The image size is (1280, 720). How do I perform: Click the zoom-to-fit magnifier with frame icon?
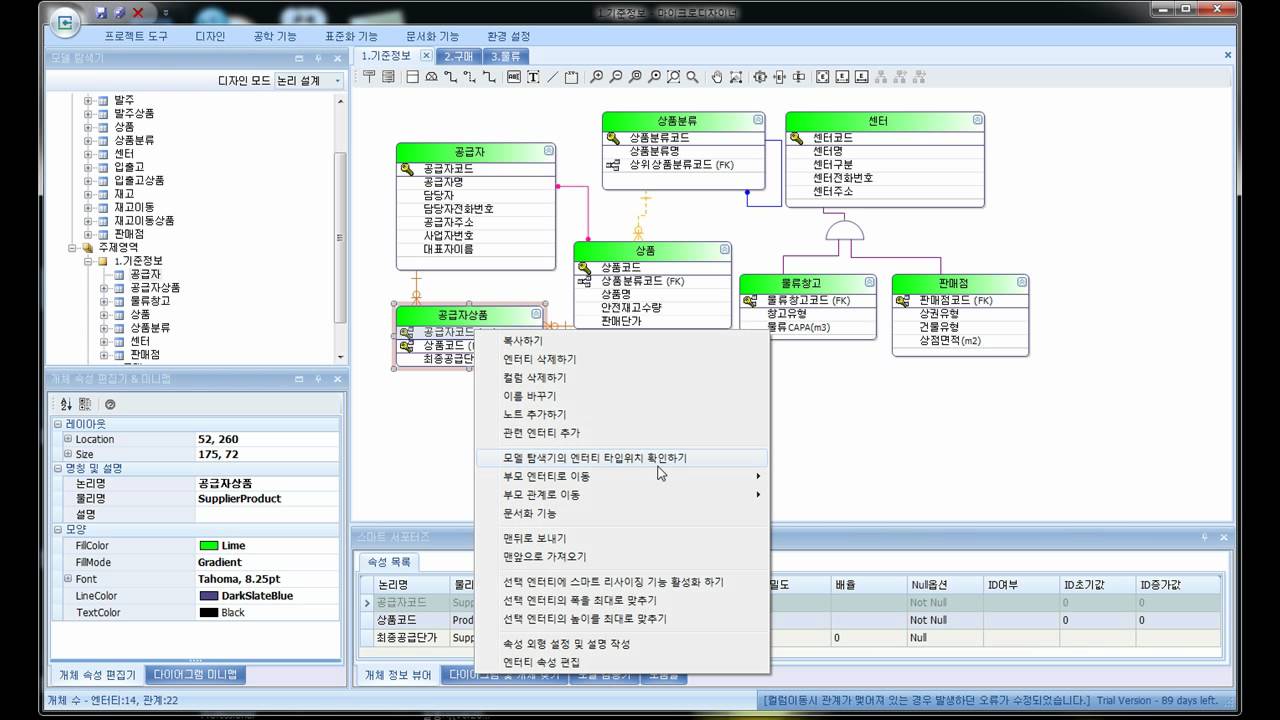[674, 77]
